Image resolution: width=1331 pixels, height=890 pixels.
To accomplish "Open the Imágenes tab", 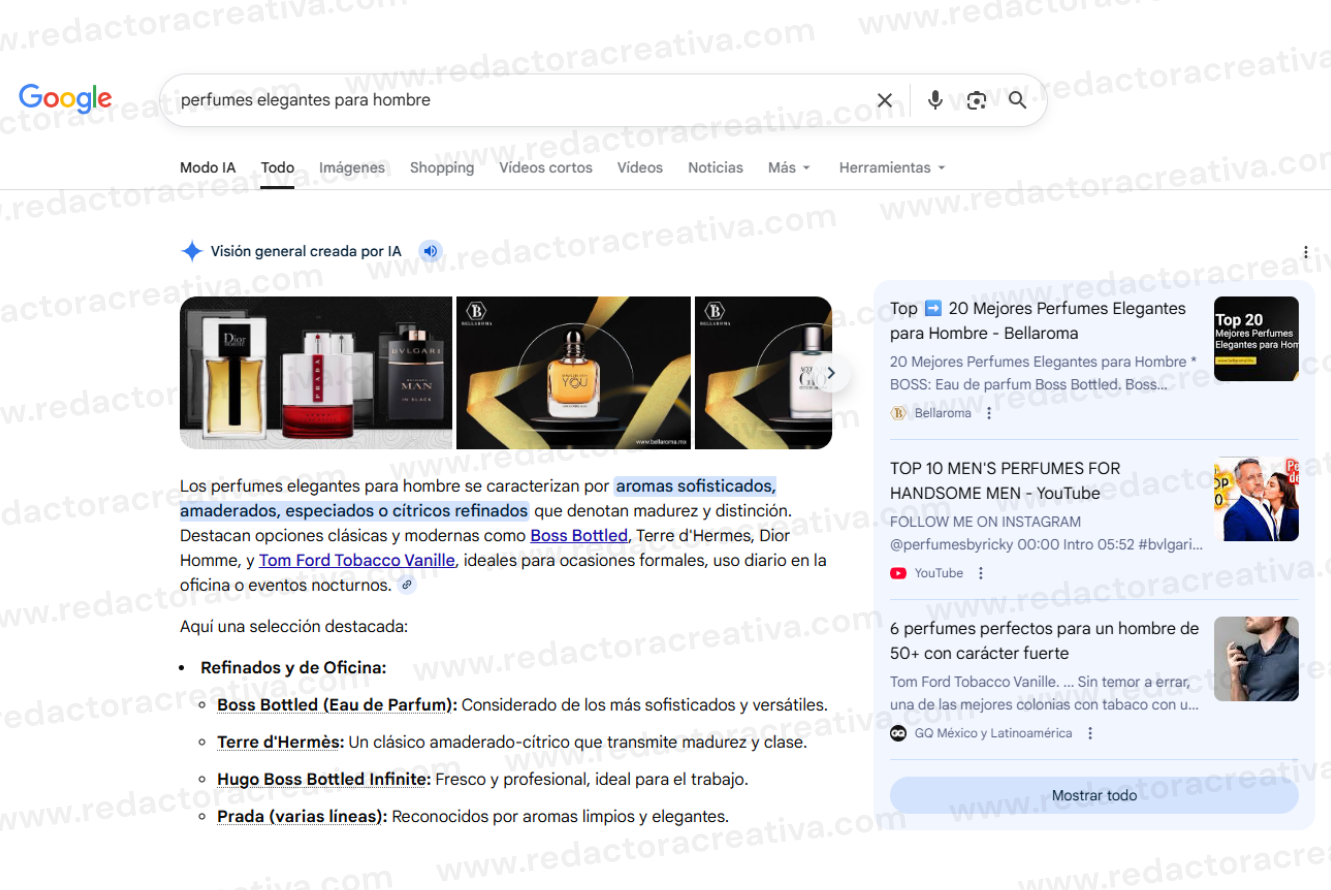I will tap(352, 168).
